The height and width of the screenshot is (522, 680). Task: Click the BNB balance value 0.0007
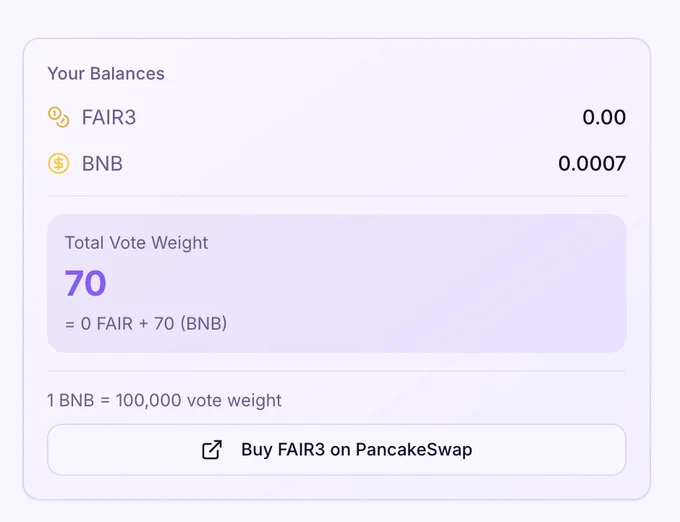[592, 164]
